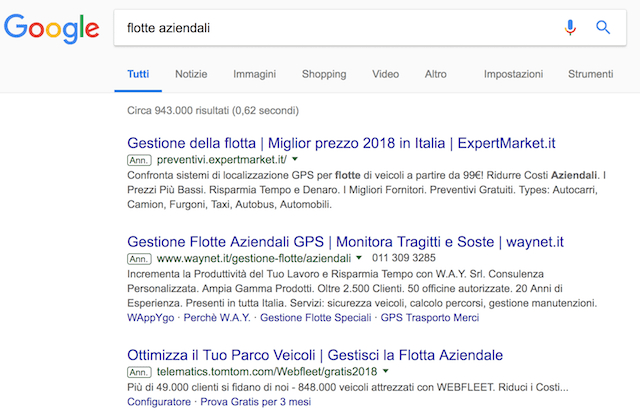The width and height of the screenshot is (640, 420).
Task: Open the WAppYgo sitelink
Action: [x=150, y=318]
